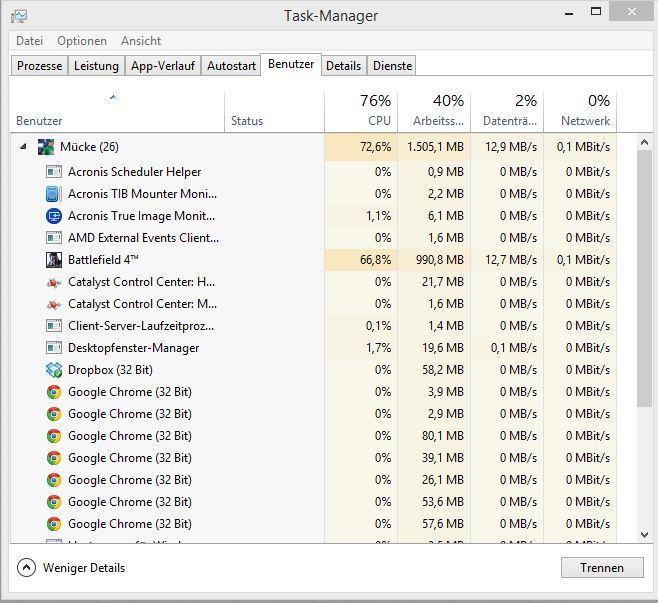Screen dimensions: 658x603
Task: Click Chrome icon in 53,6 MB row
Action: 54,502
